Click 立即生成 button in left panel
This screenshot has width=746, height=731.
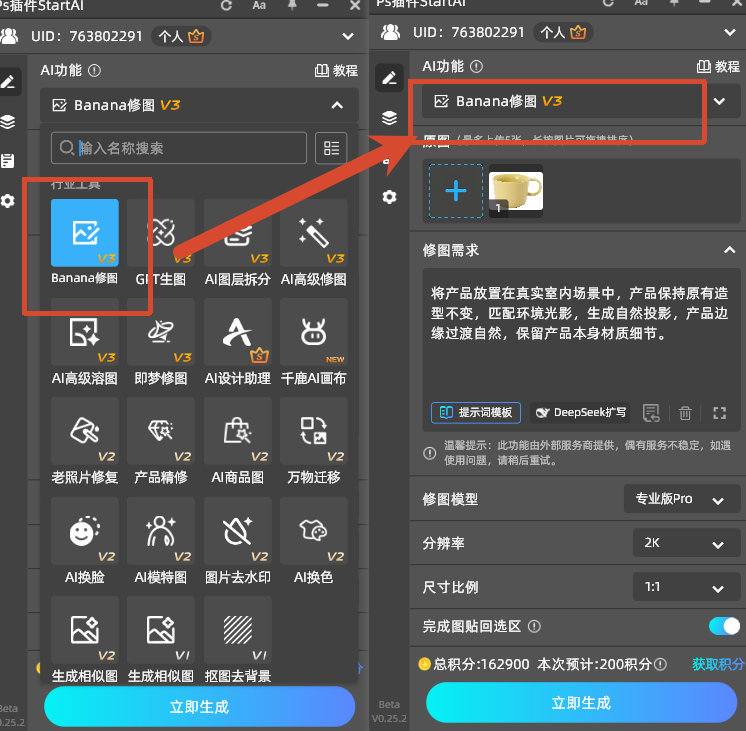click(x=199, y=706)
